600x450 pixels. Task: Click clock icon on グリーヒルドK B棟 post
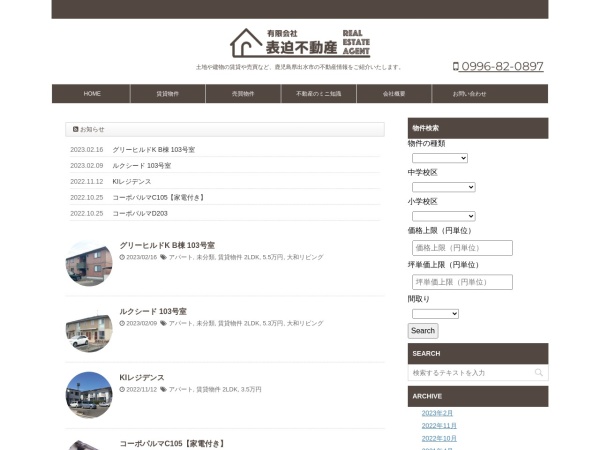[x=122, y=257]
